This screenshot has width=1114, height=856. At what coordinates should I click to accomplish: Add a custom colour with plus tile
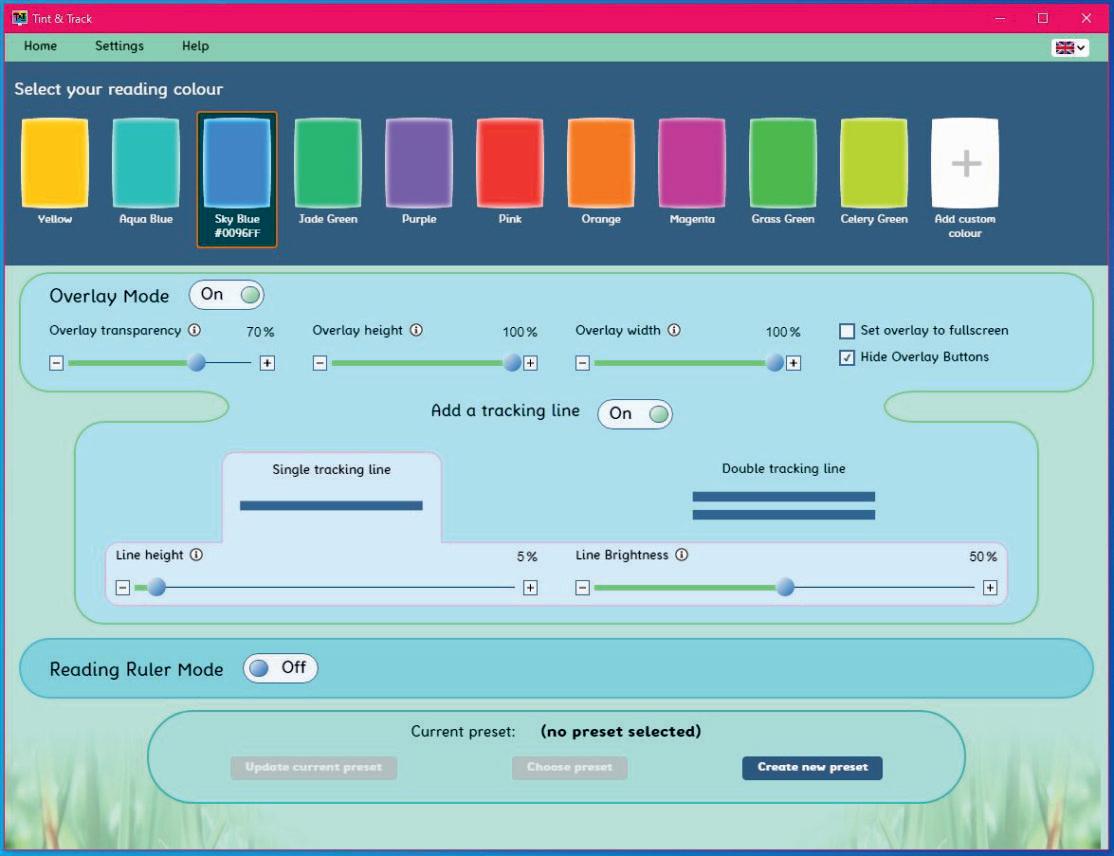click(x=965, y=163)
